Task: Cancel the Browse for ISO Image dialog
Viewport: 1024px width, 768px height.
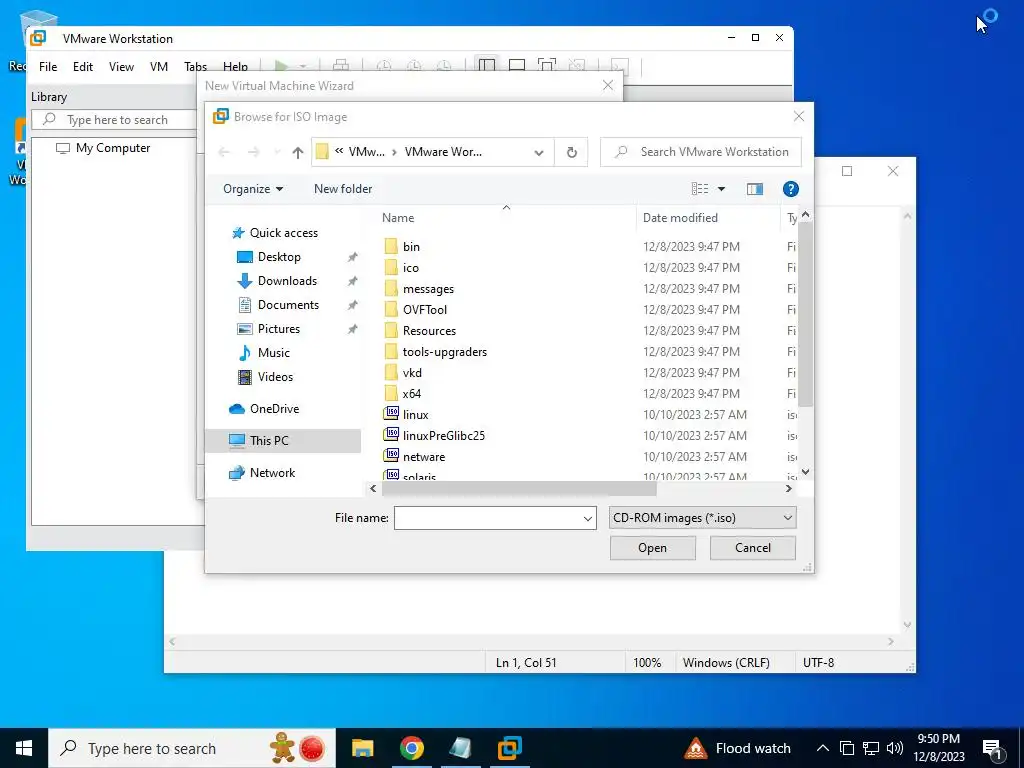Action: coord(752,548)
